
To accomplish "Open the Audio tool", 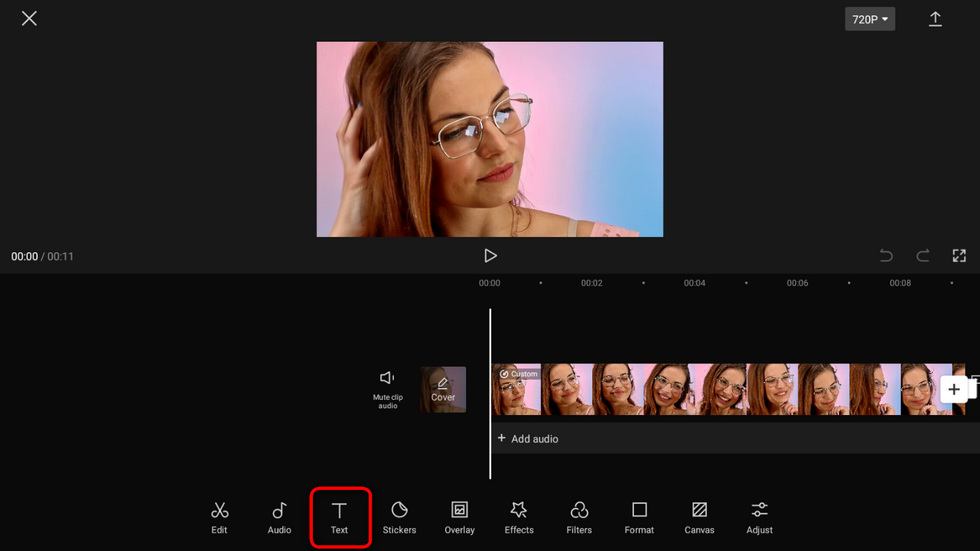I will 279,517.
